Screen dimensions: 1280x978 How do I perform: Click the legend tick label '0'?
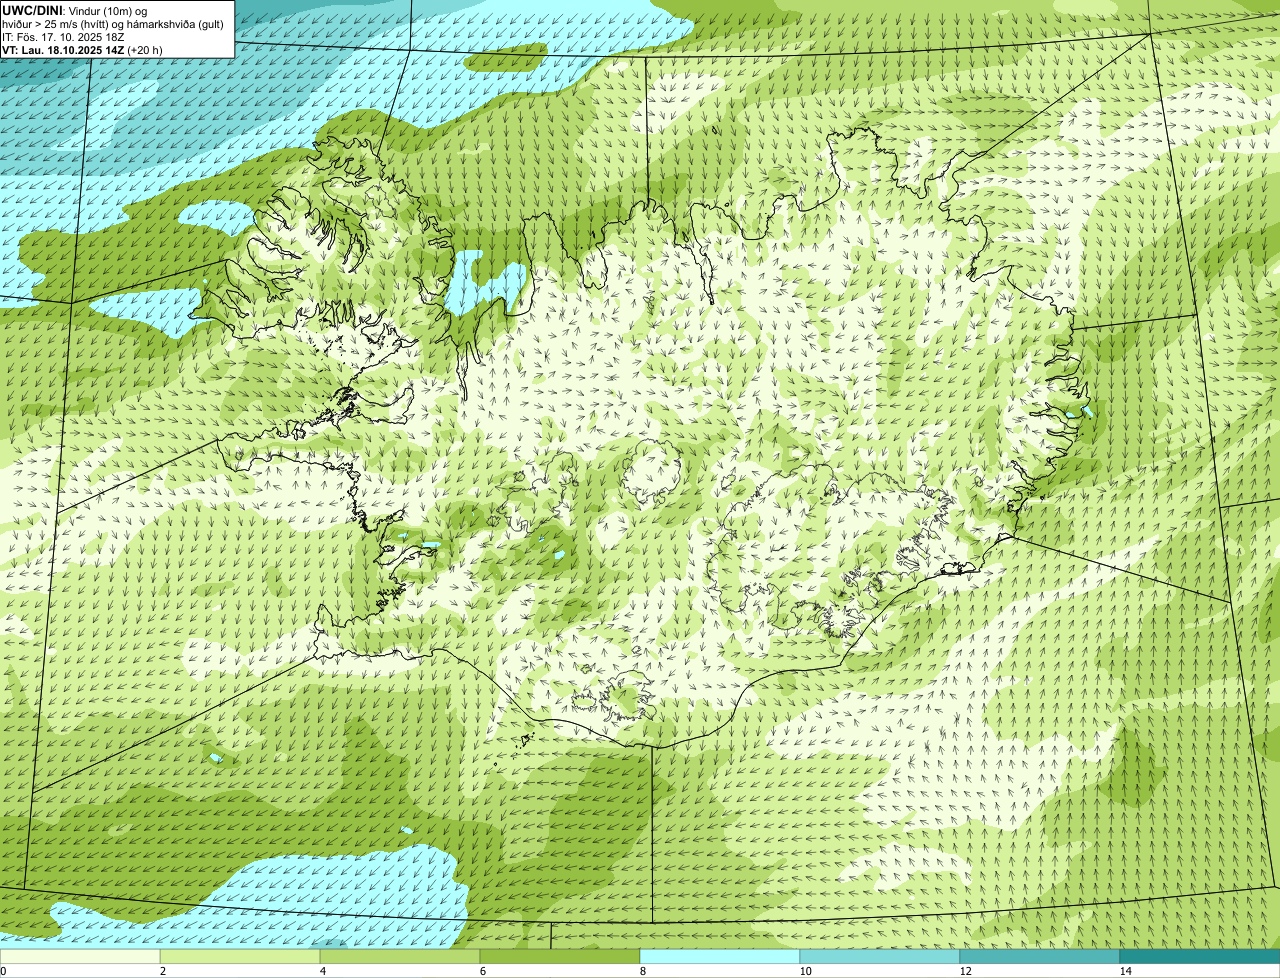pyautogui.click(x=3, y=971)
